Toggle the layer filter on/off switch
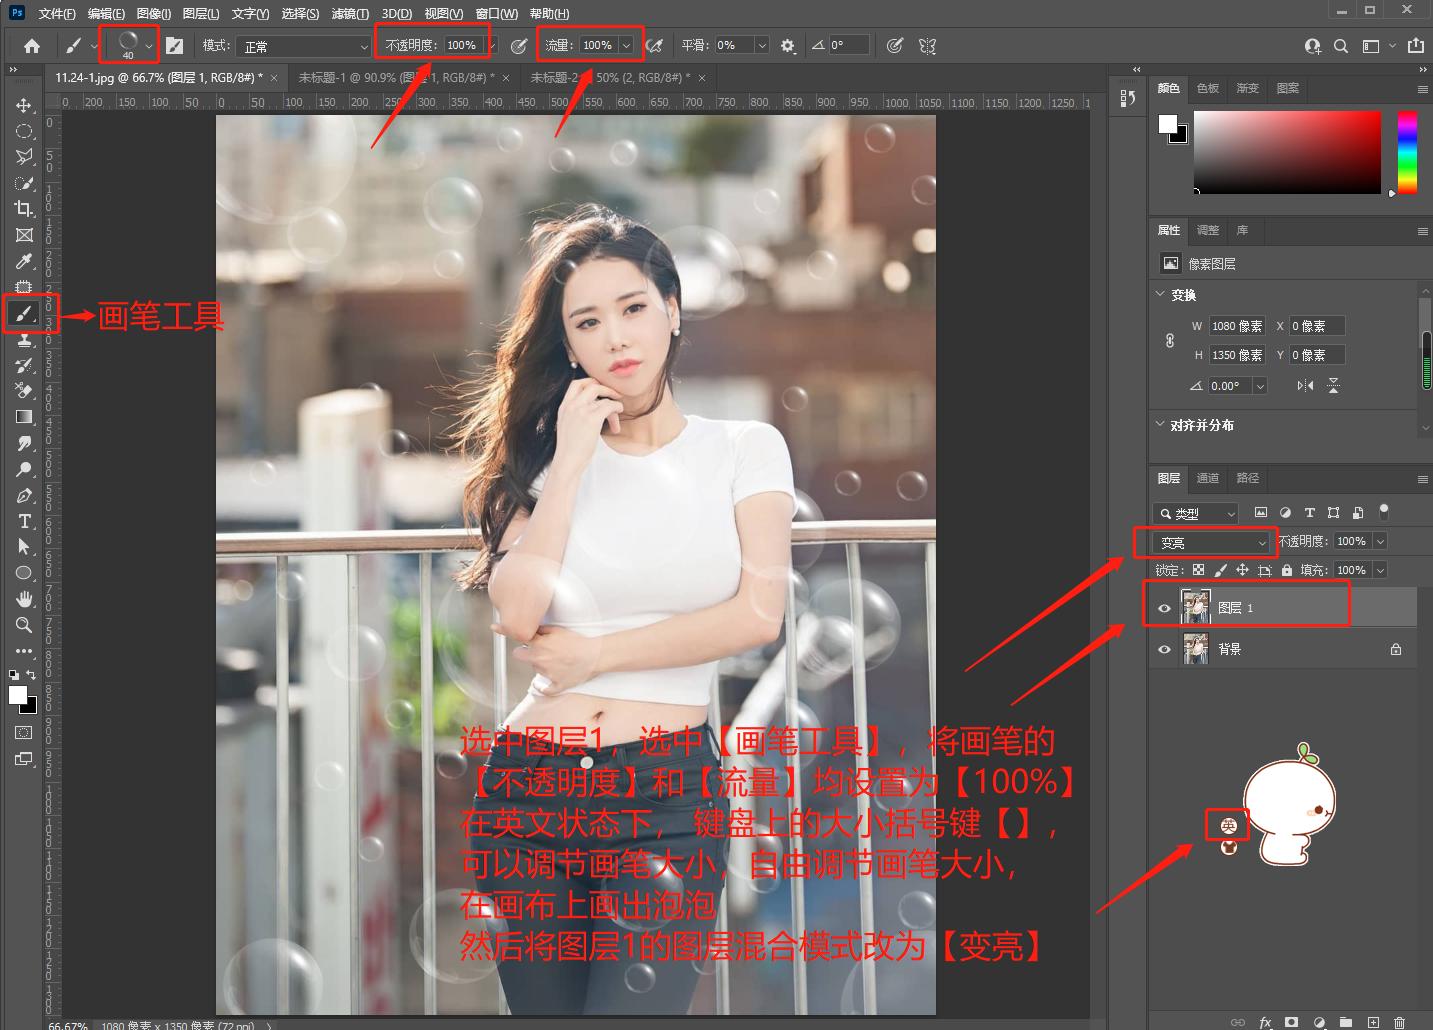The width and height of the screenshot is (1433, 1030). coord(1384,512)
